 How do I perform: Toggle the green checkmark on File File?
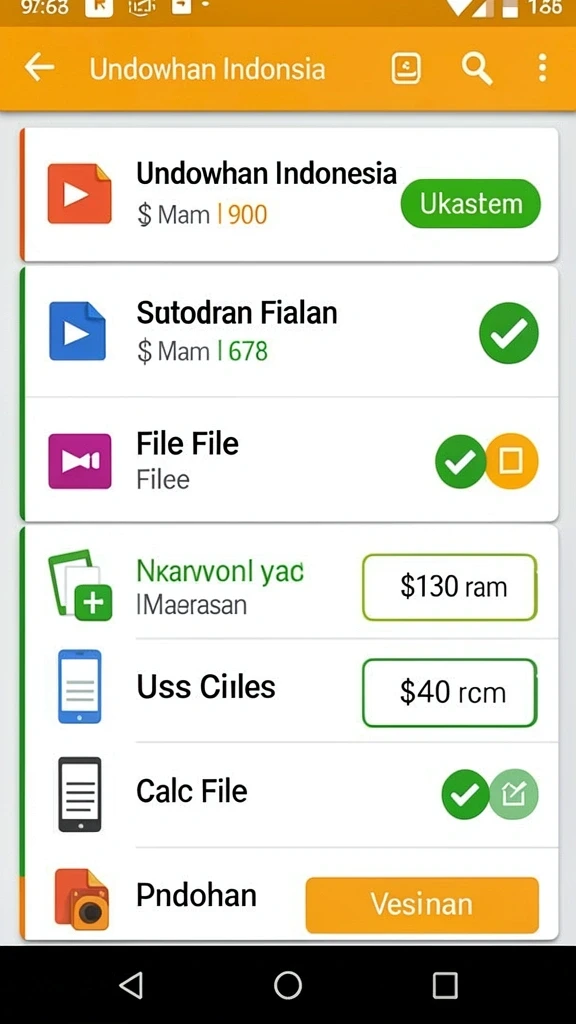click(460, 461)
